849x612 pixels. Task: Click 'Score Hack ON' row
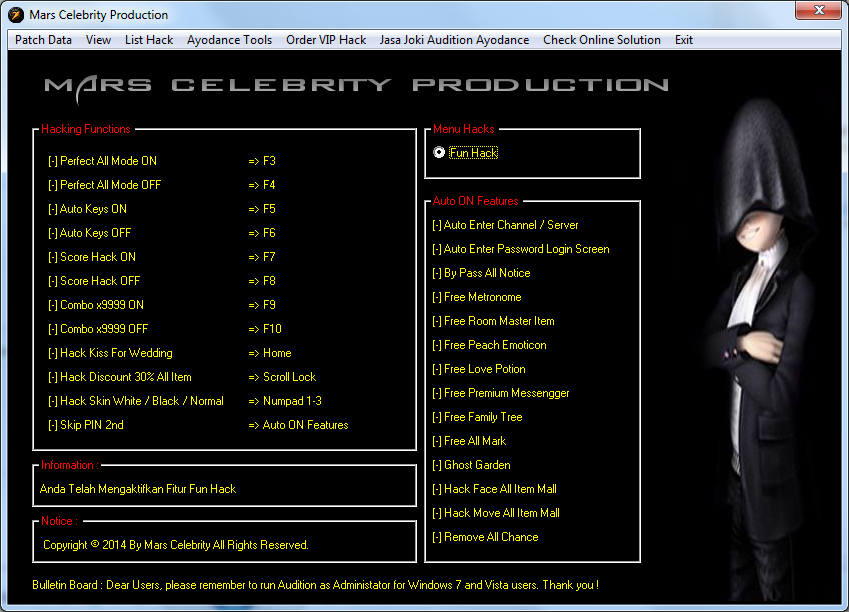click(92, 257)
